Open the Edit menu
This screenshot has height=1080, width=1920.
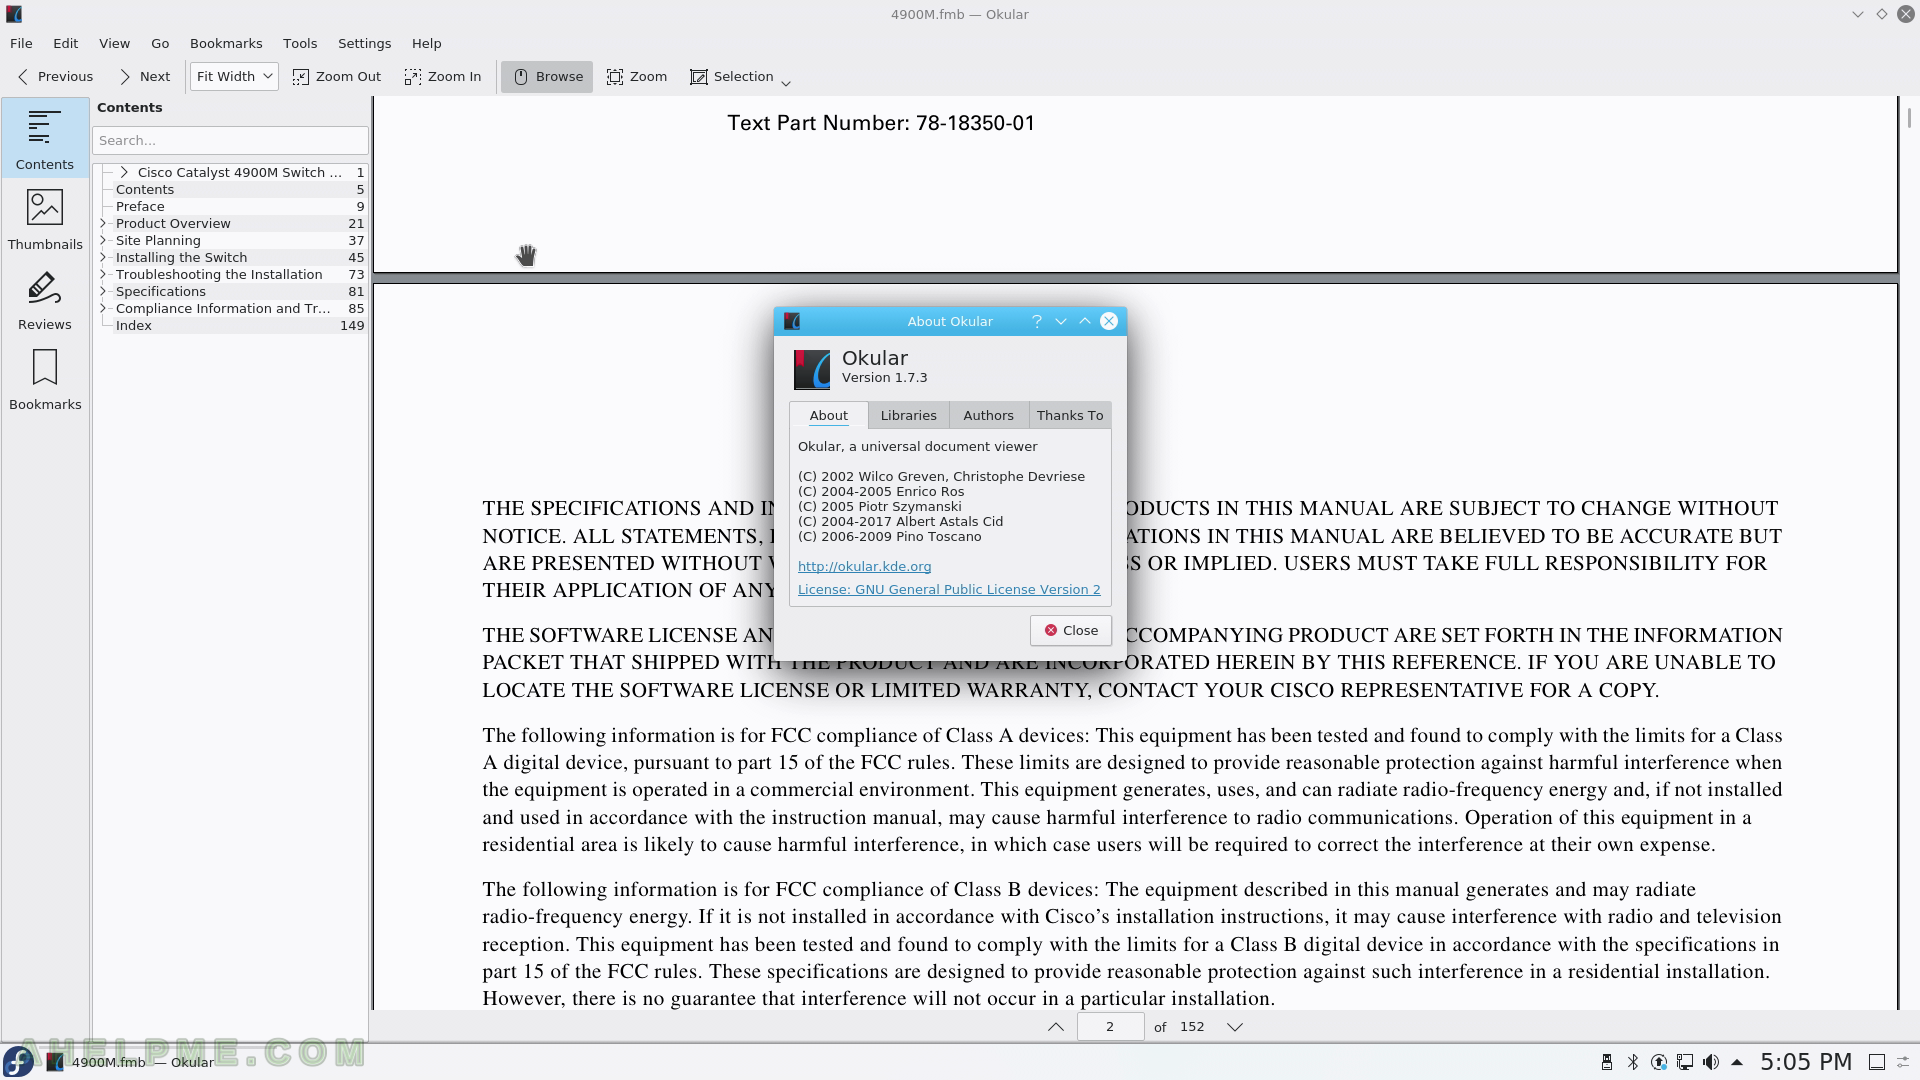(x=66, y=43)
